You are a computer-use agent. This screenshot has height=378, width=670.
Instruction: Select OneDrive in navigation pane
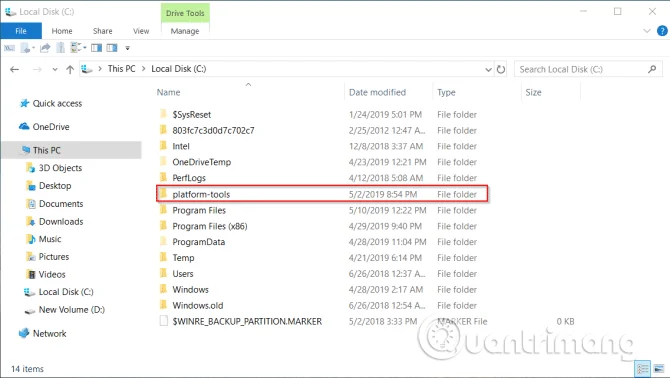51,127
